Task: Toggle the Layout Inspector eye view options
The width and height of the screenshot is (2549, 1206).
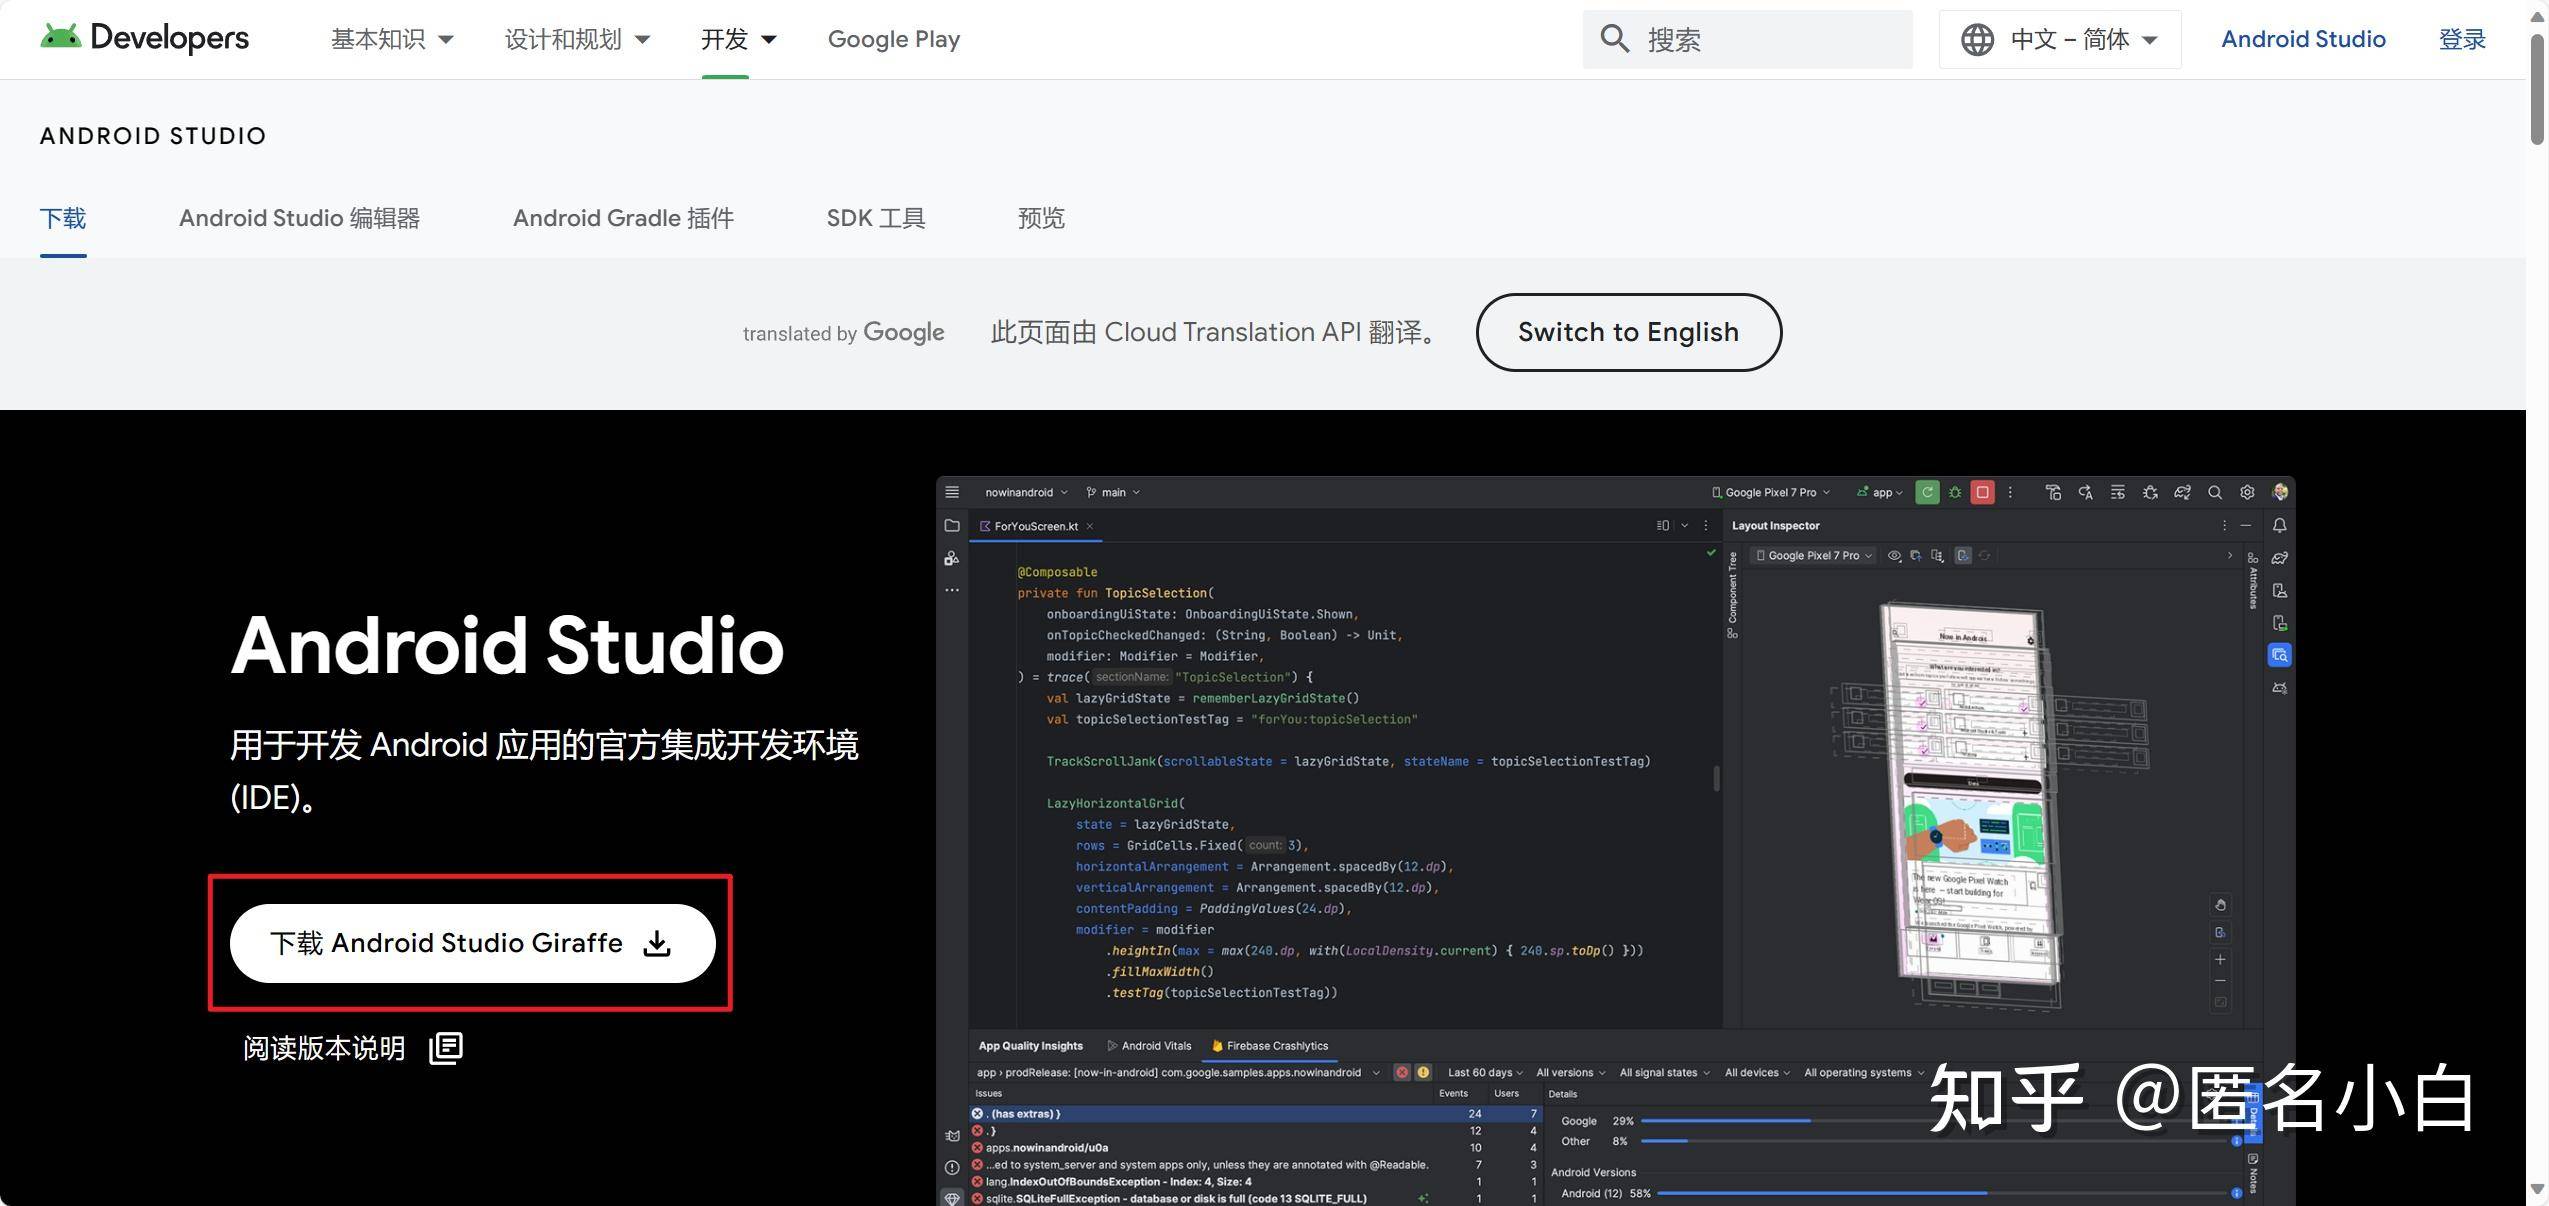Action: 1894,556
